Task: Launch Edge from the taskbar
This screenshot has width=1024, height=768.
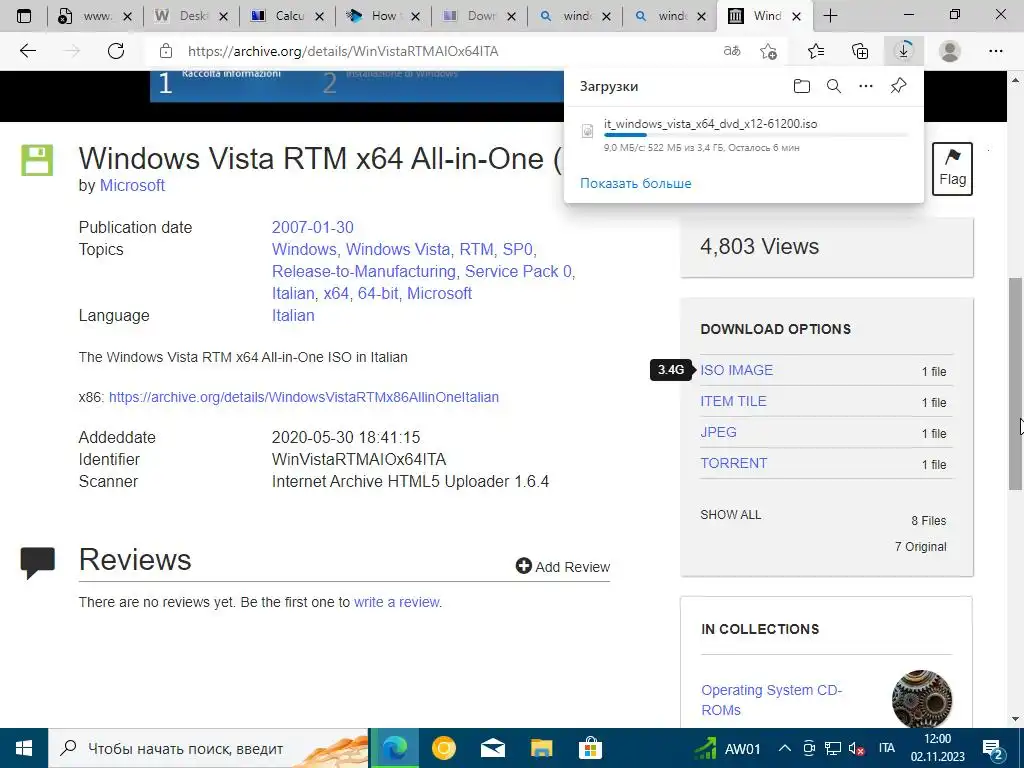Action: [x=395, y=748]
